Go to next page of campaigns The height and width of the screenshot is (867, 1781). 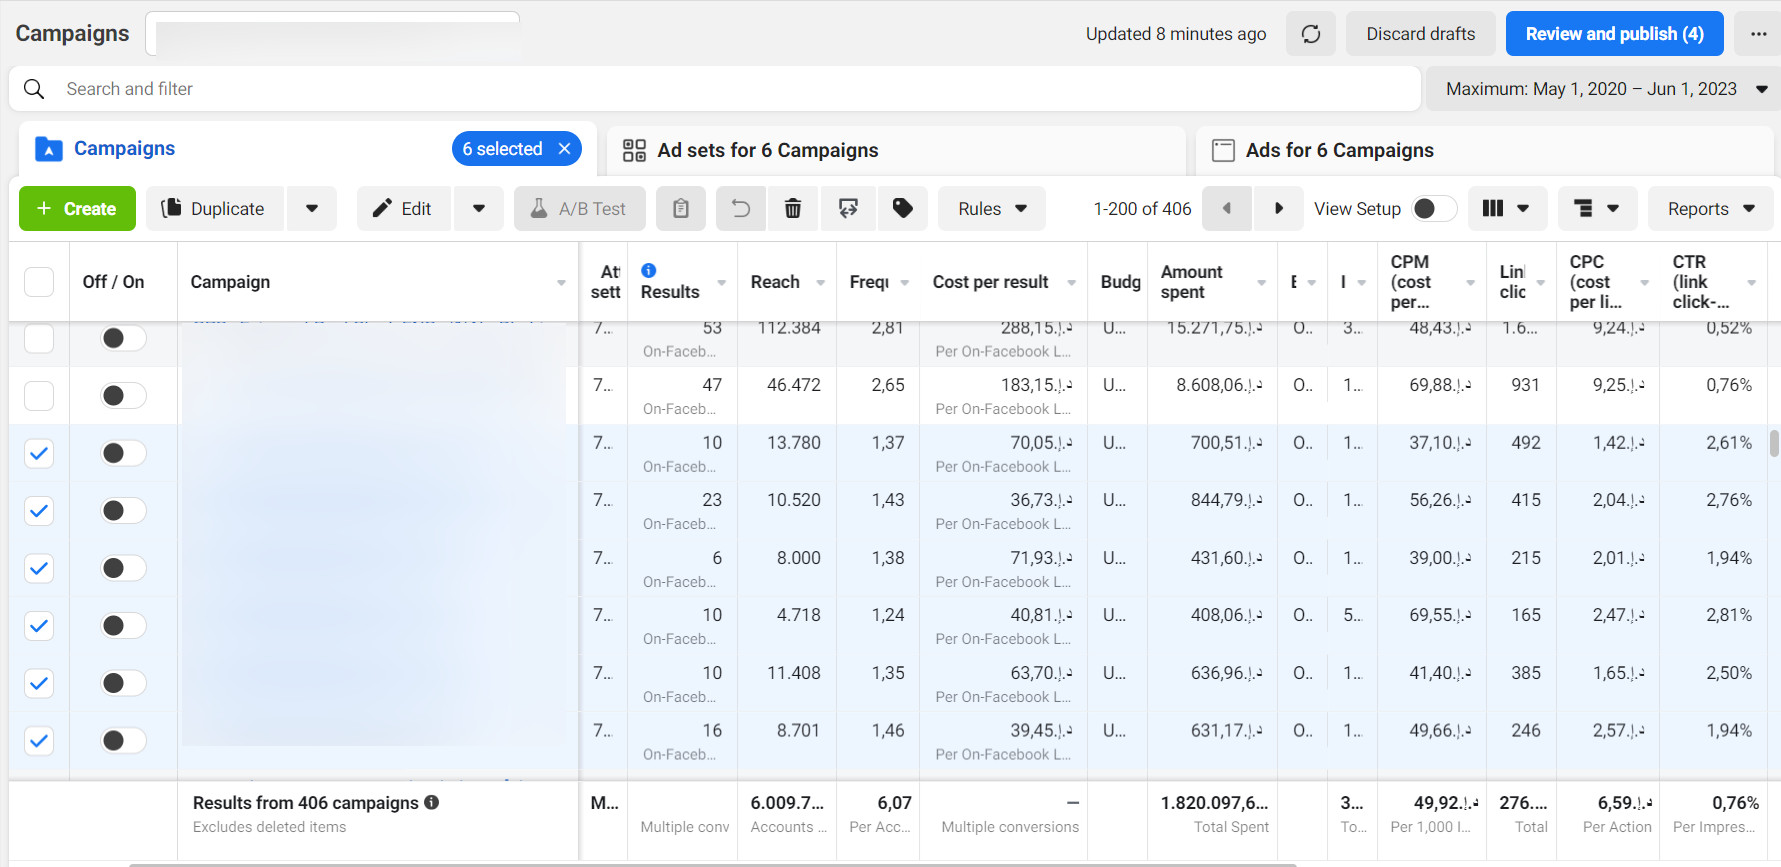[x=1278, y=208]
